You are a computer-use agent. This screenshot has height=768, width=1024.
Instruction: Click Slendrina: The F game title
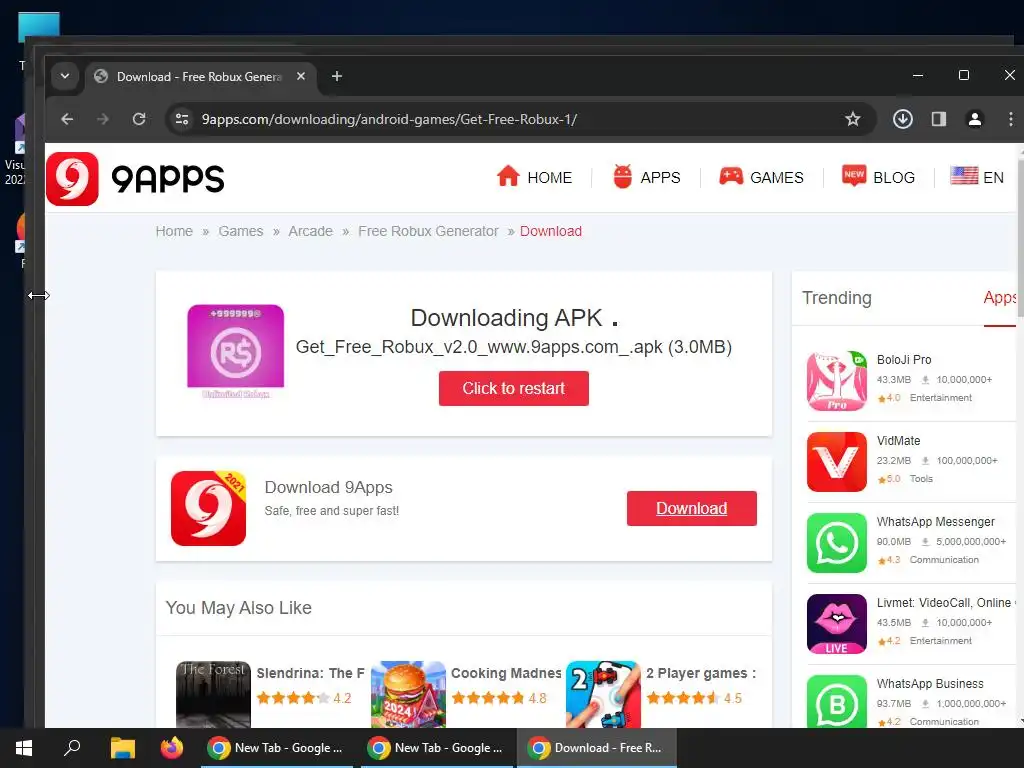coord(310,673)
